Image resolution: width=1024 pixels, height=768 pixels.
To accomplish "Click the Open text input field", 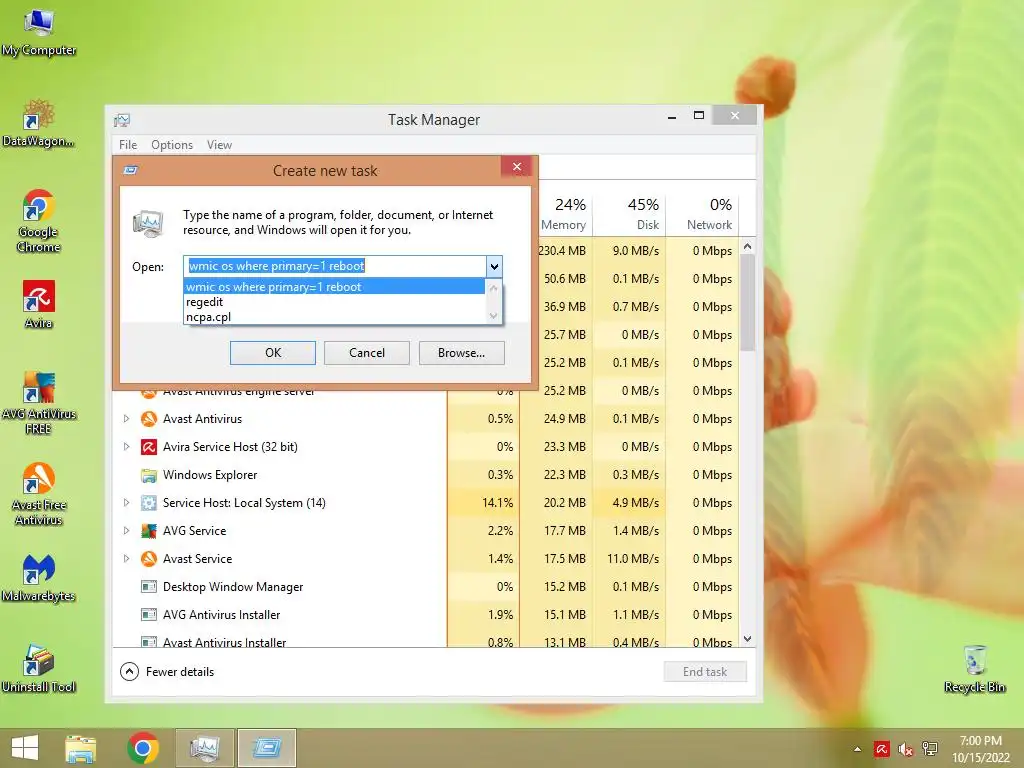I will tap(336, 266).
